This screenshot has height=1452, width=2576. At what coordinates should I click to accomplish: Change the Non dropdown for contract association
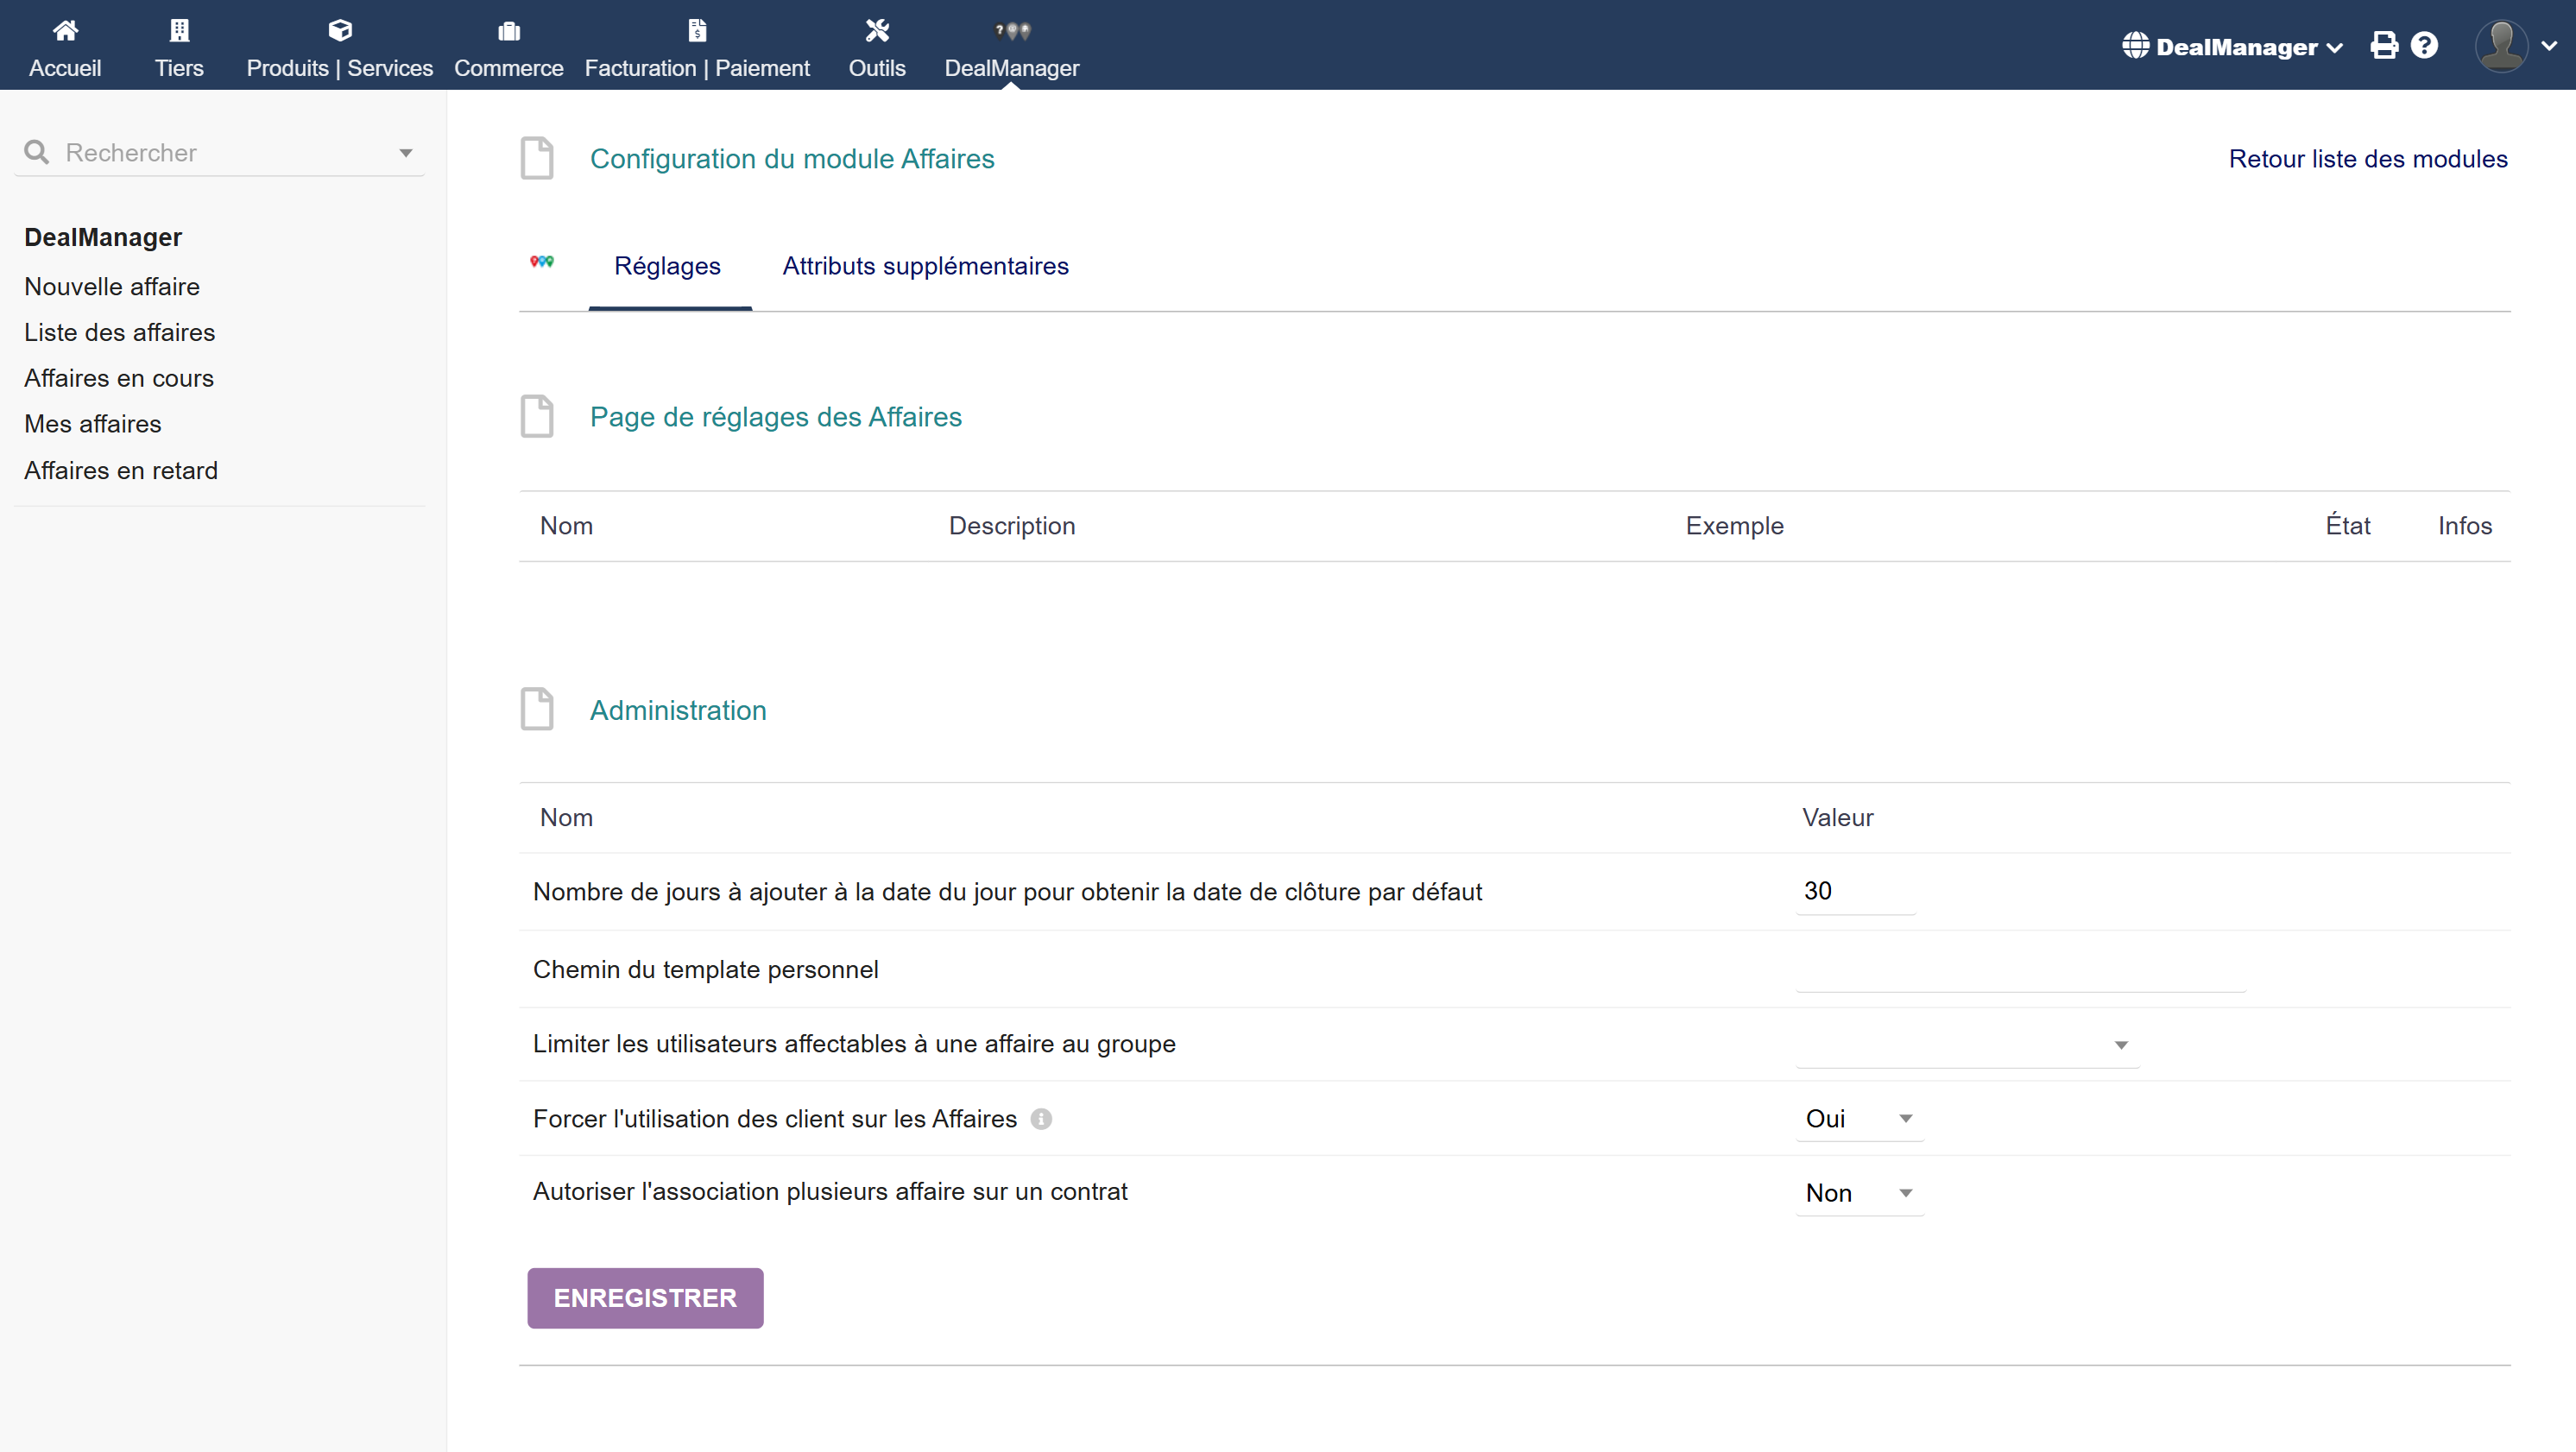(x=1859, y=1193)
